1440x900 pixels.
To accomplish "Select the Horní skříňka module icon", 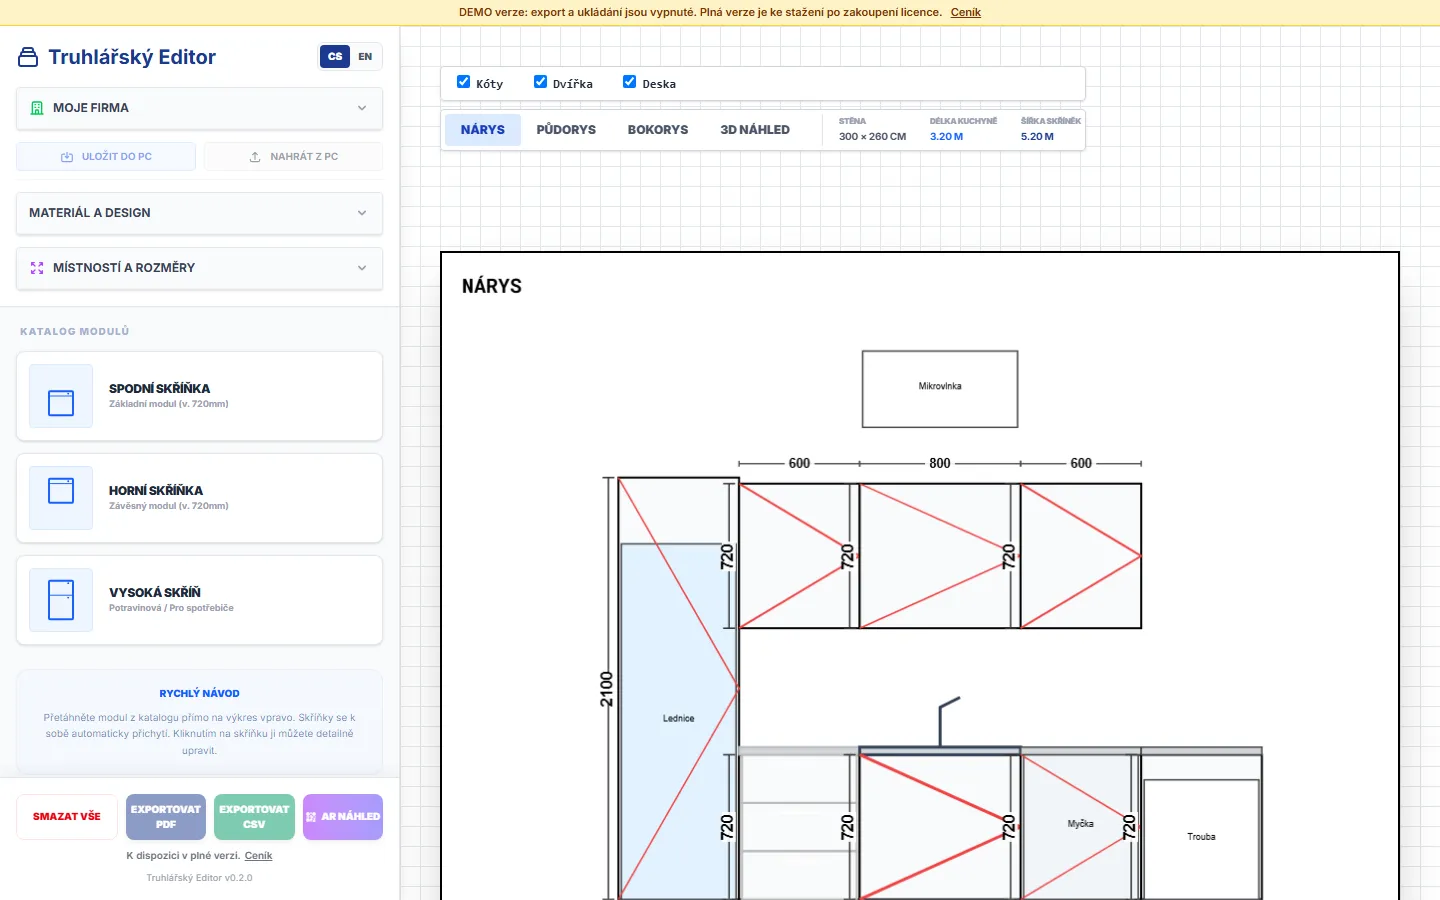I will 61,498.
